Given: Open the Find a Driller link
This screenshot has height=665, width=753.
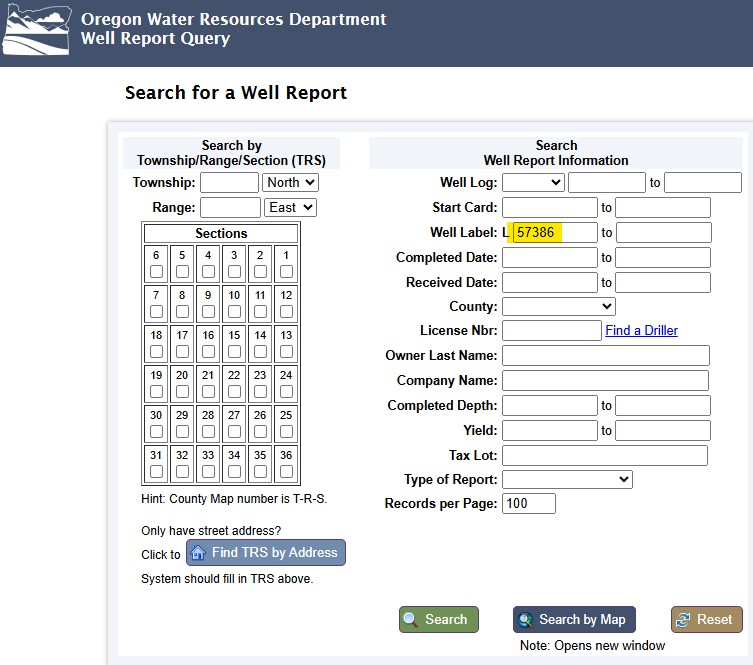Looking at the screenshot, I should (x=641, y=330).
